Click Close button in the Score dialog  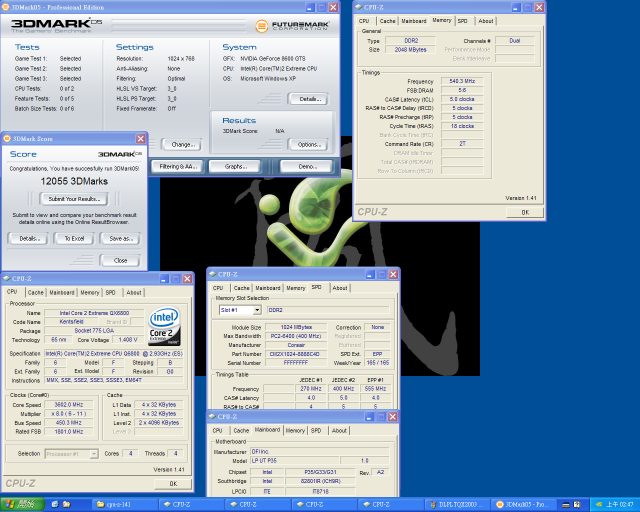click(120, 260)
